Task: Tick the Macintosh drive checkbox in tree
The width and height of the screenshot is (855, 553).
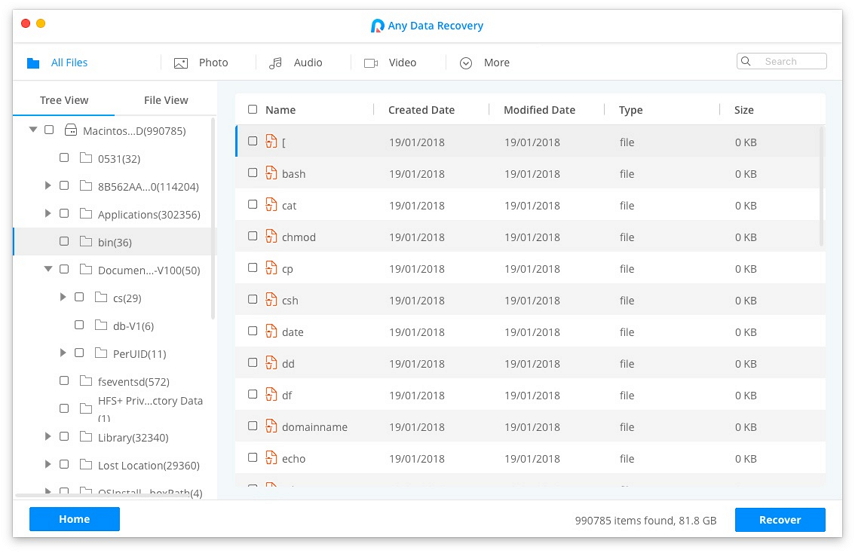Action: tap(49, 130)
